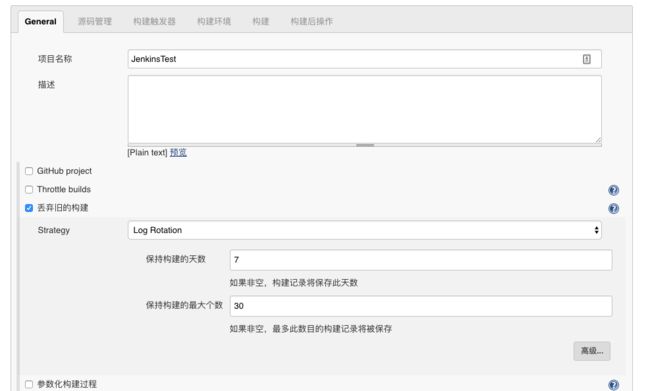Enable the GitHub project checkbox

(29, 171)
